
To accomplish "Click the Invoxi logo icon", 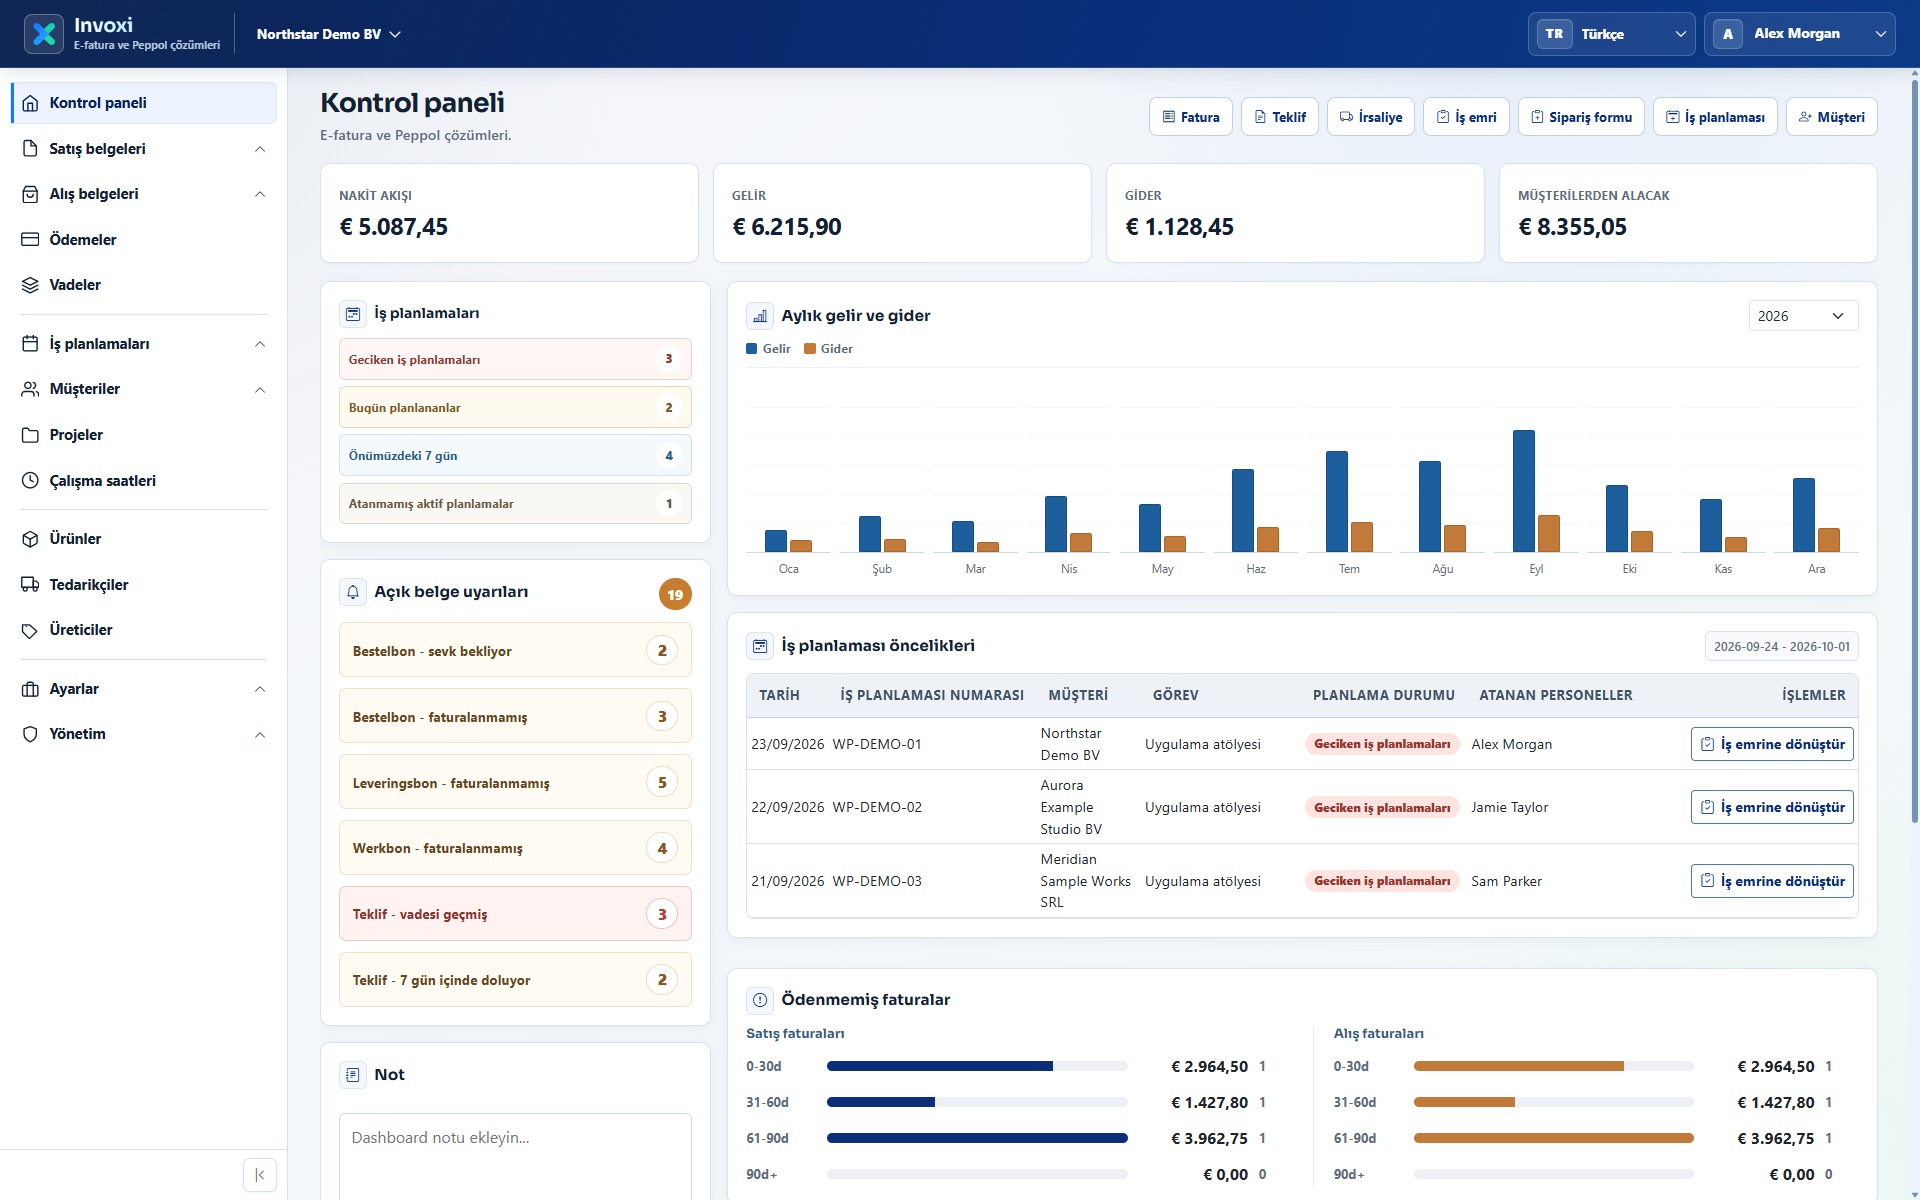I will tap(43, 34).
